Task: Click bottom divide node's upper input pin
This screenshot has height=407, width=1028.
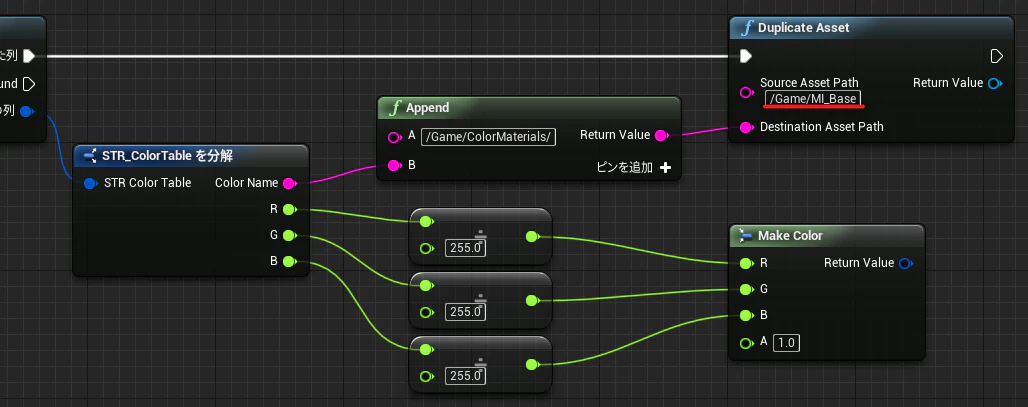Action: pos(427,350)
